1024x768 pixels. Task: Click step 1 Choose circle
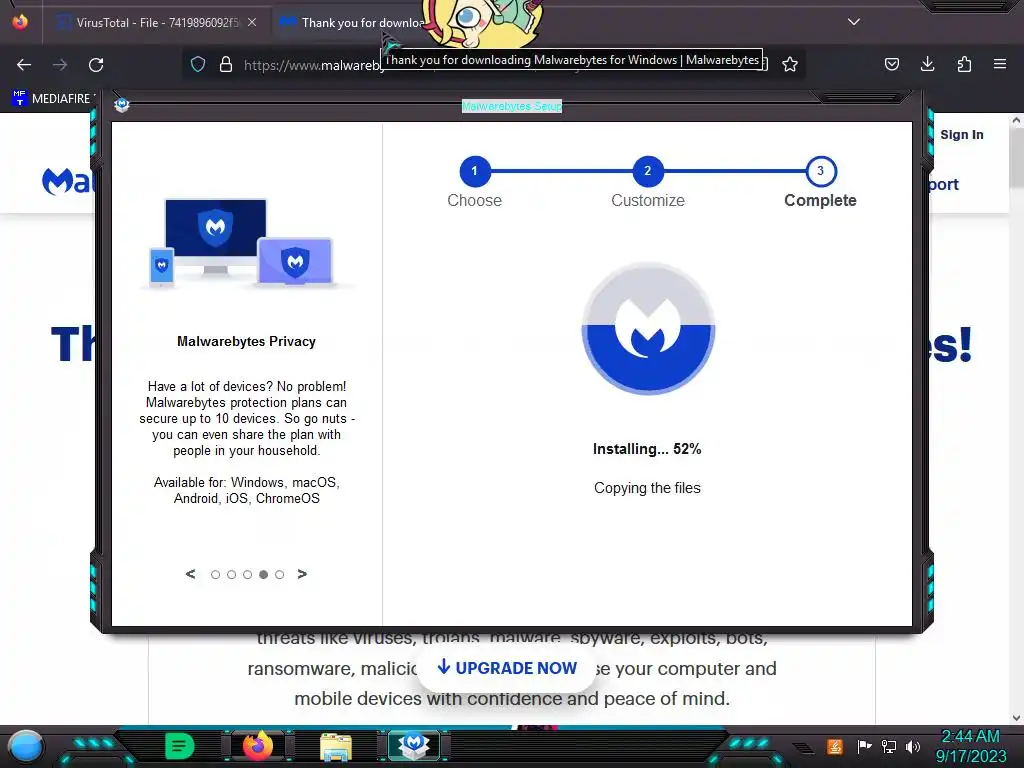(x=474, y=171)
